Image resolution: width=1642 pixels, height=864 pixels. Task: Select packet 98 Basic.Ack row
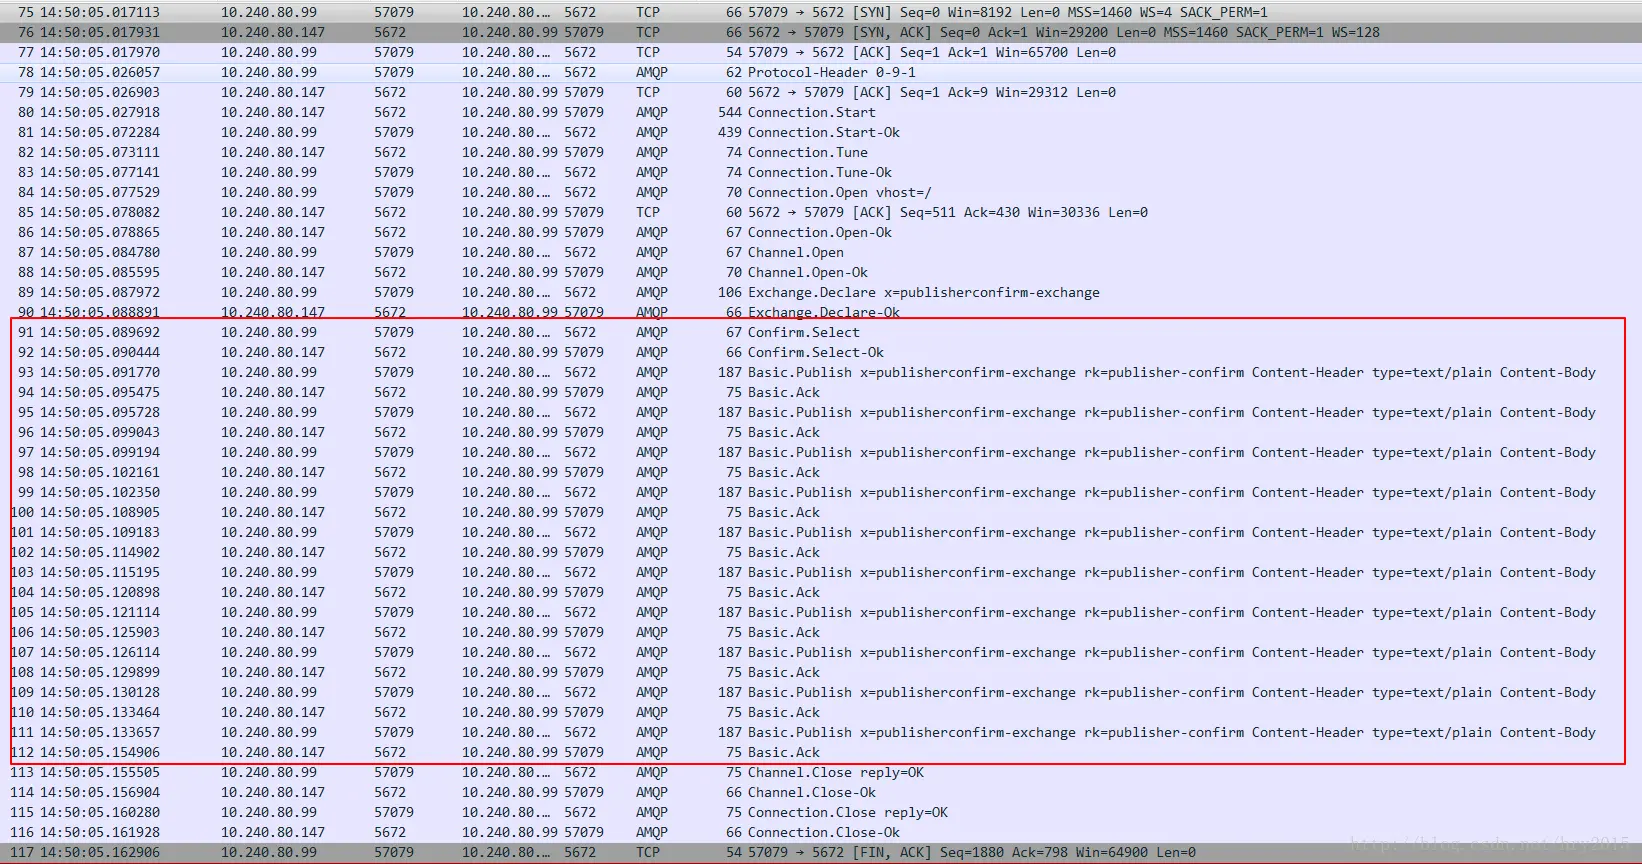click(x=821, y=472)
